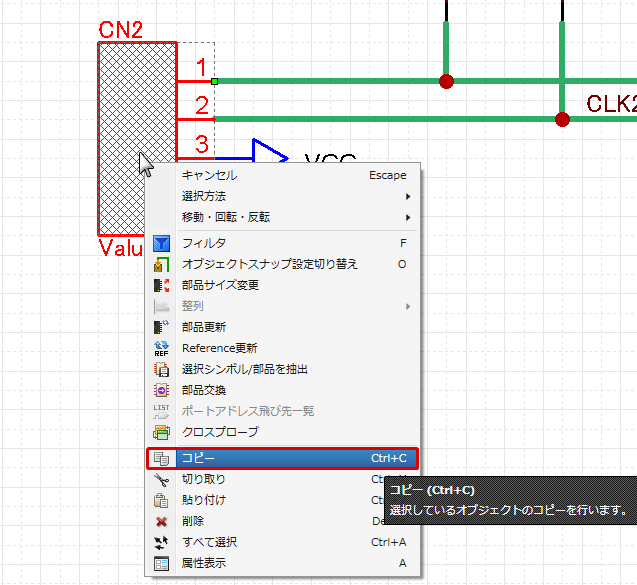The image size is (637, 585).
Task: Click the CN2 reference label
Action: pos(121,30)
